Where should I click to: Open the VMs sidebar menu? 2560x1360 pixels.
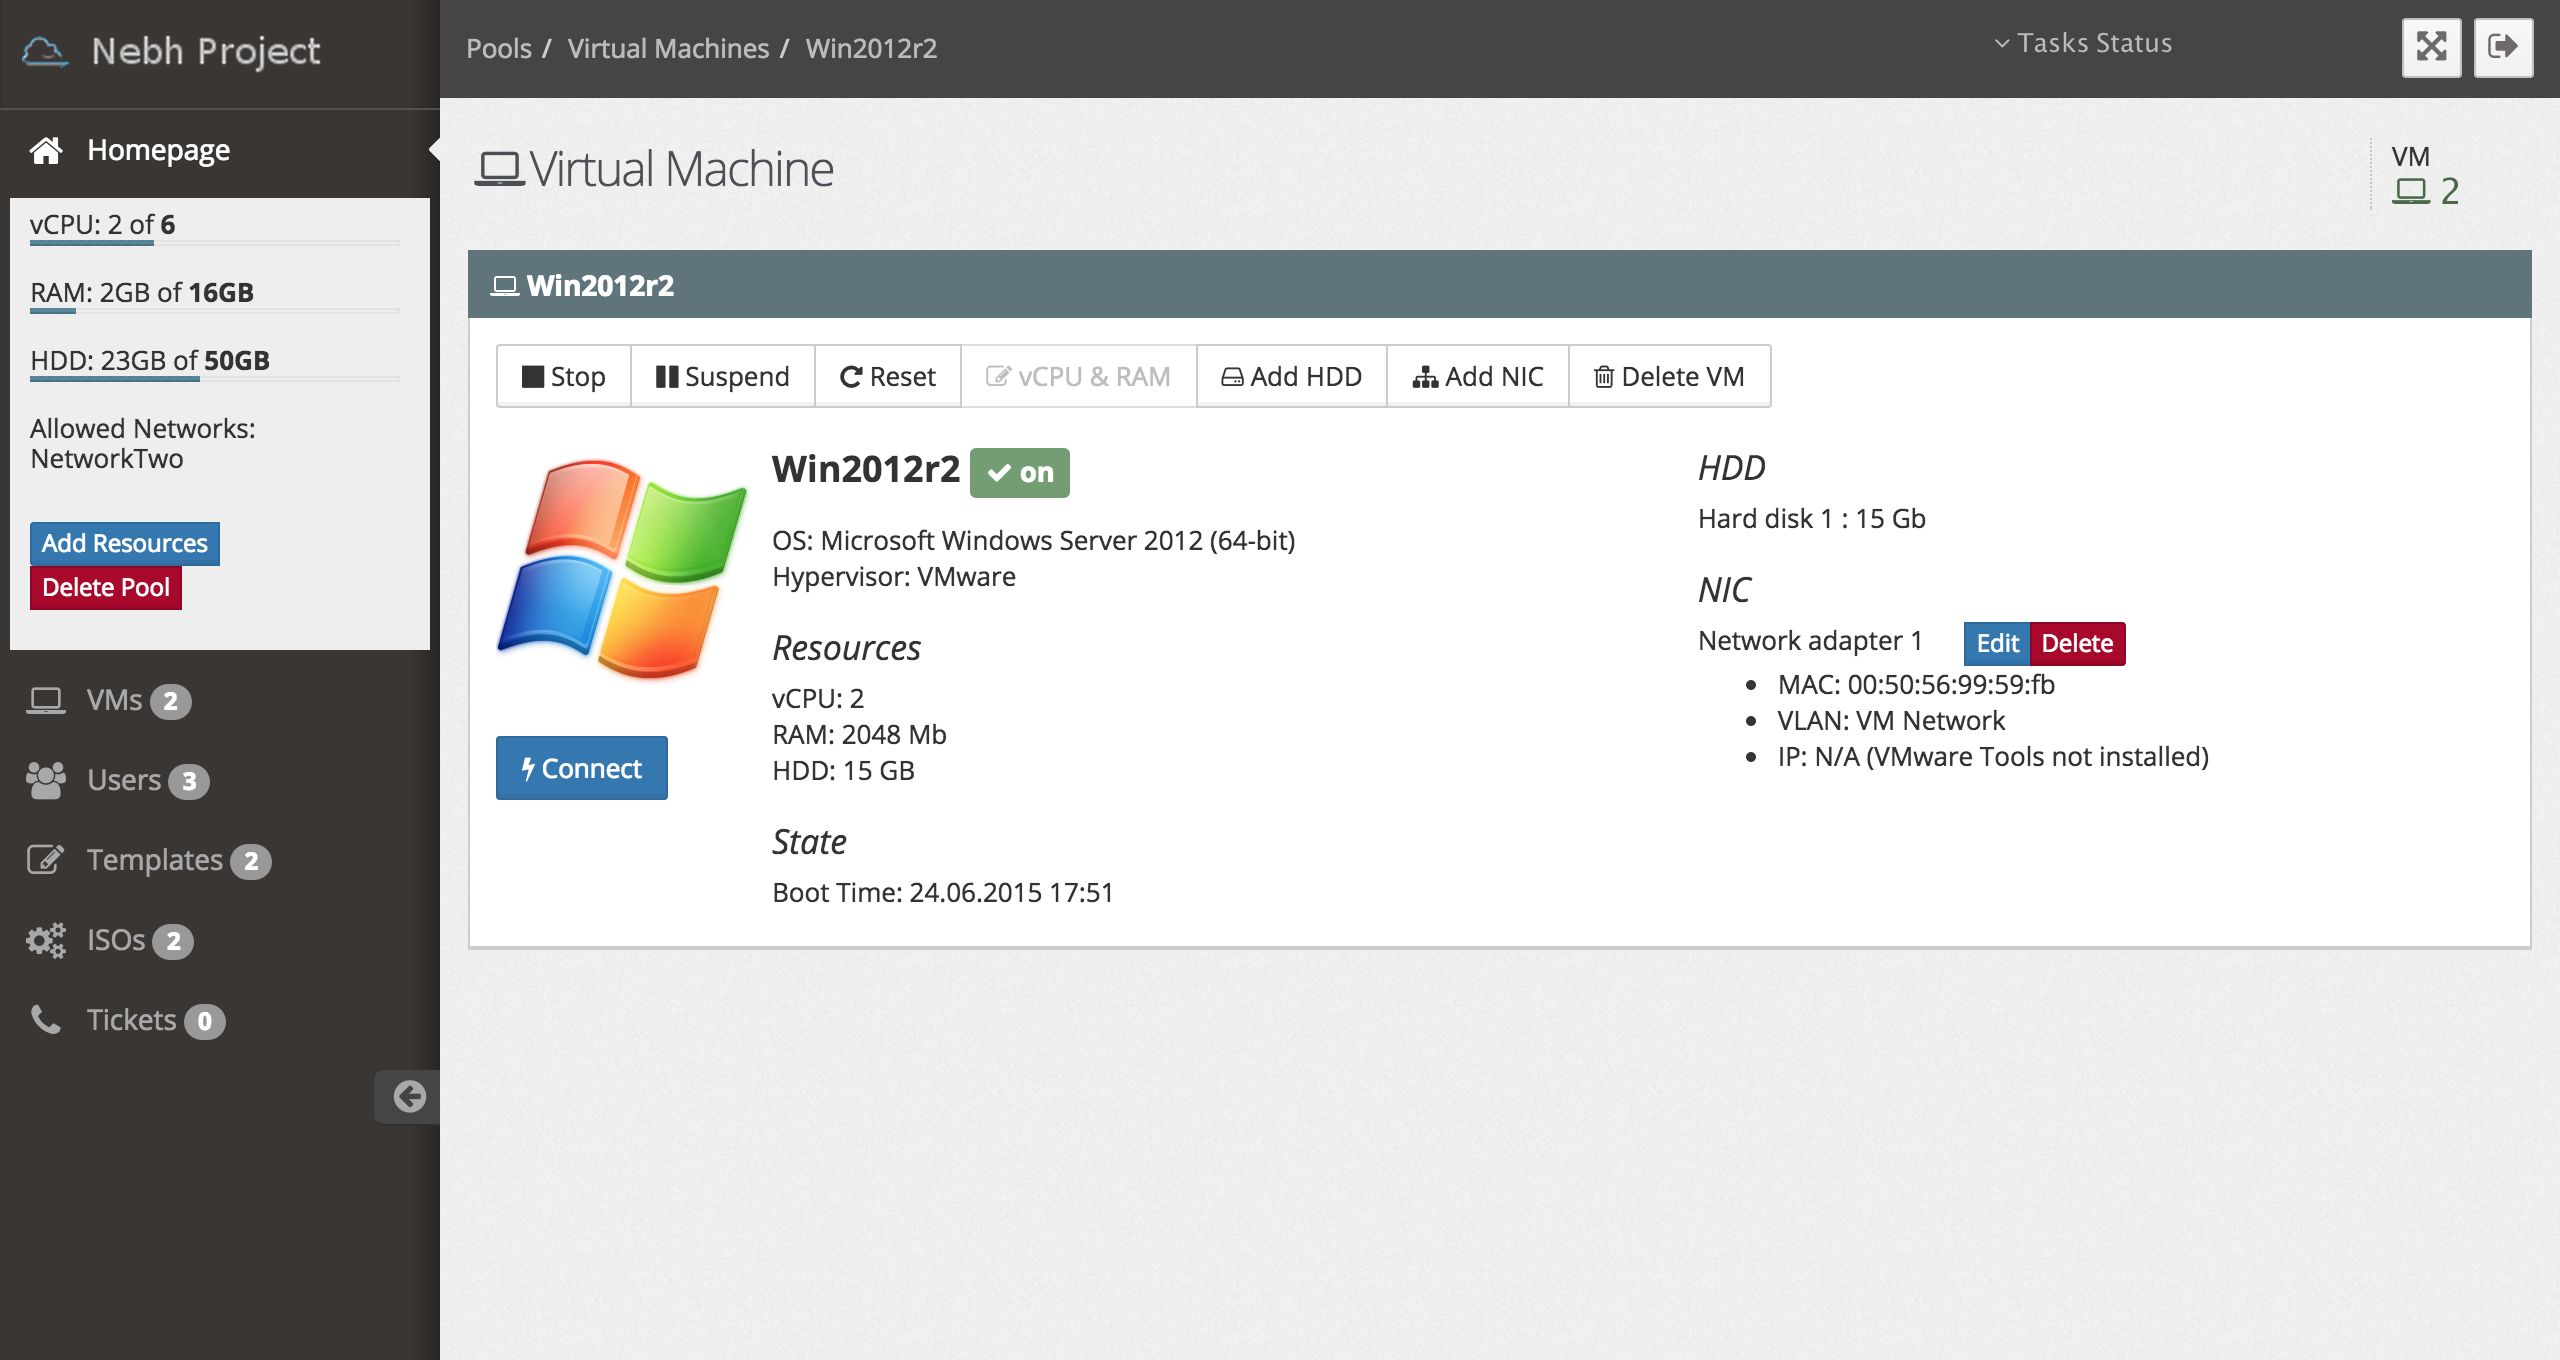tap(114, 700)
